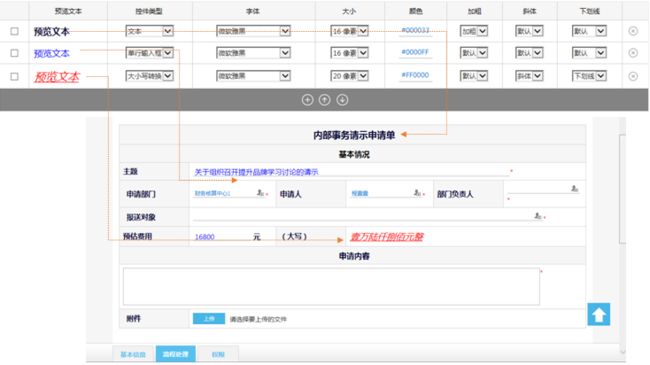Click the blue 预览文本 preview text
Image resolution: width=650 pixels, height=365 pixels.
(x=51, y=54)
